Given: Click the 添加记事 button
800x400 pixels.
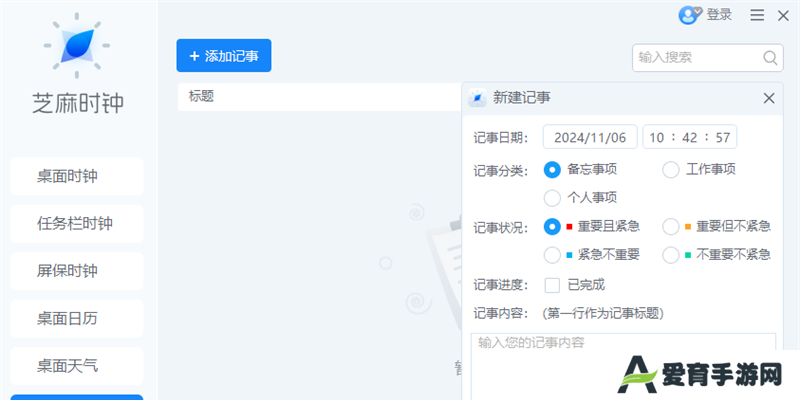Looking at the screenshot, I should [224, 56].
